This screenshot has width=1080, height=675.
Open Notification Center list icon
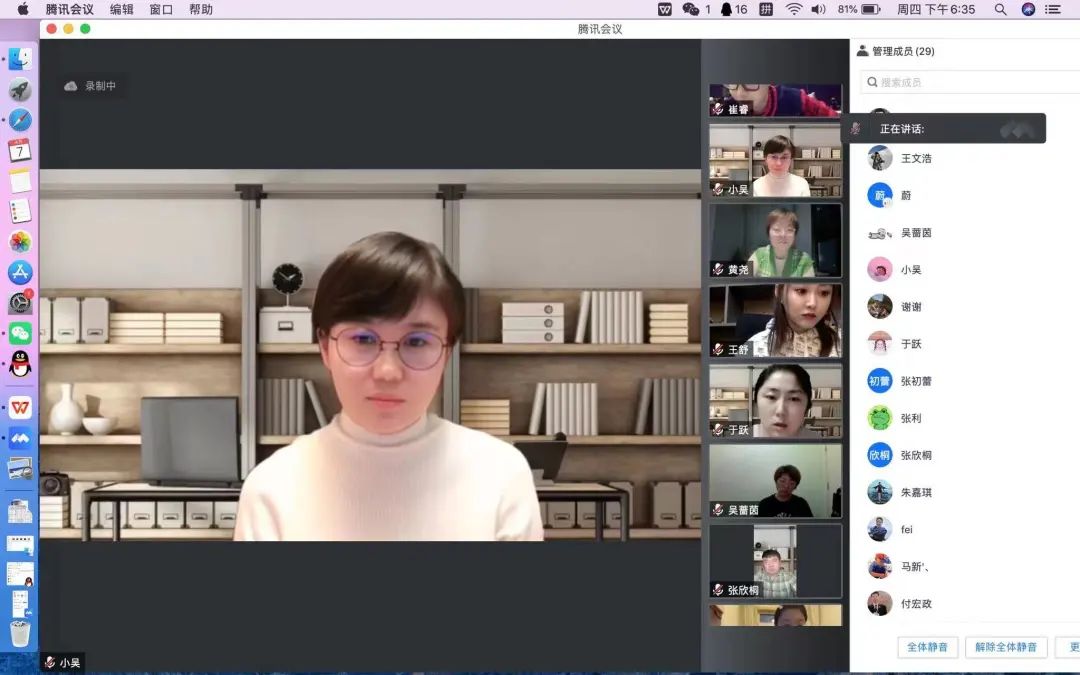coord(1052,9)
